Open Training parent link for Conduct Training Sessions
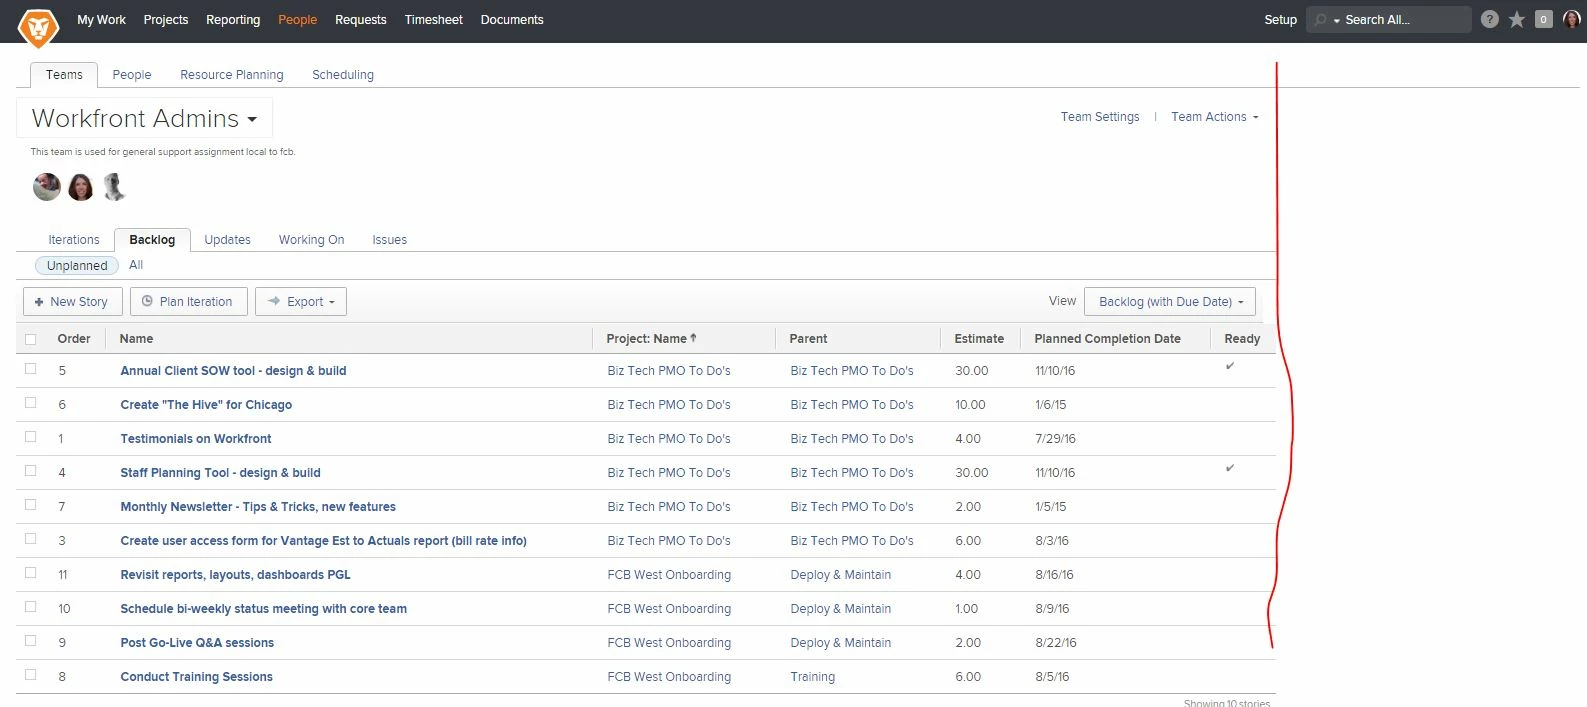1587x707 pixels. 813,677
